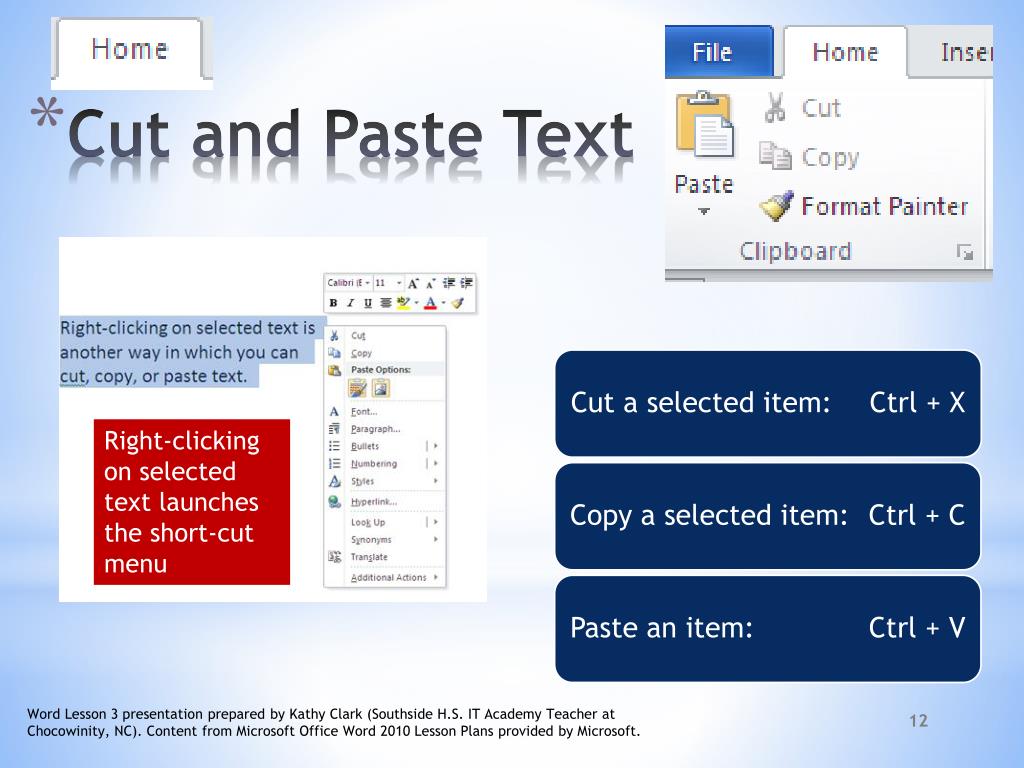Open Font... from the context menu
Screen dimensions: 1024x768
[385, 411]
